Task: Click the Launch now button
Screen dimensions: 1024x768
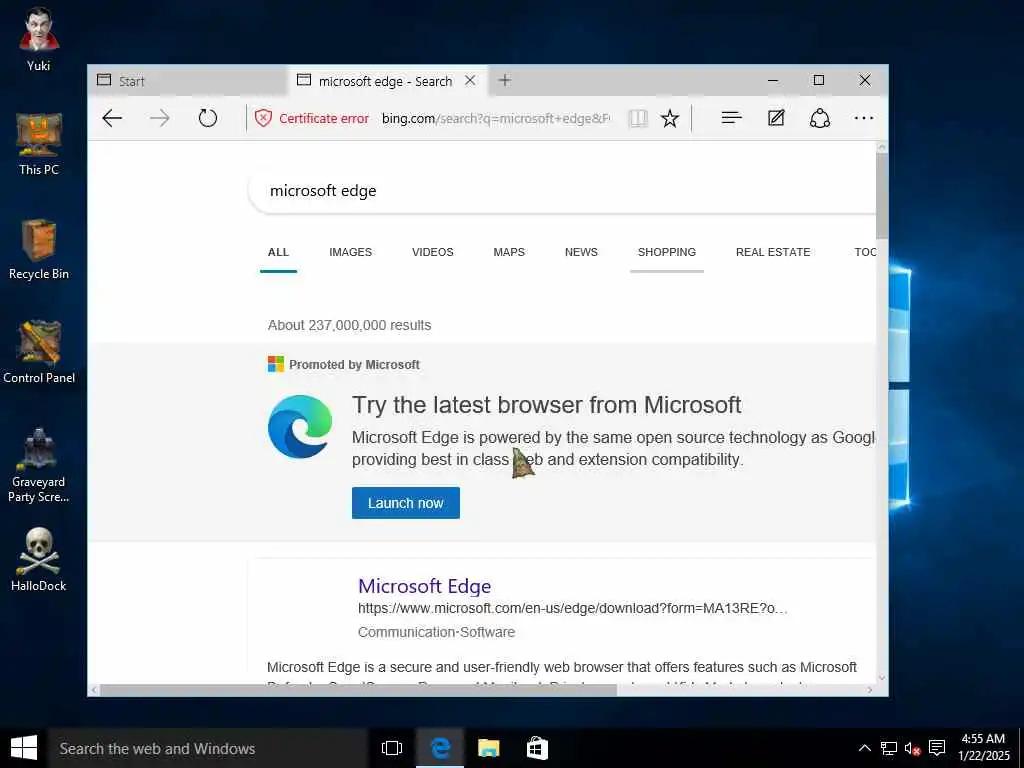Action: click(406, 503)
